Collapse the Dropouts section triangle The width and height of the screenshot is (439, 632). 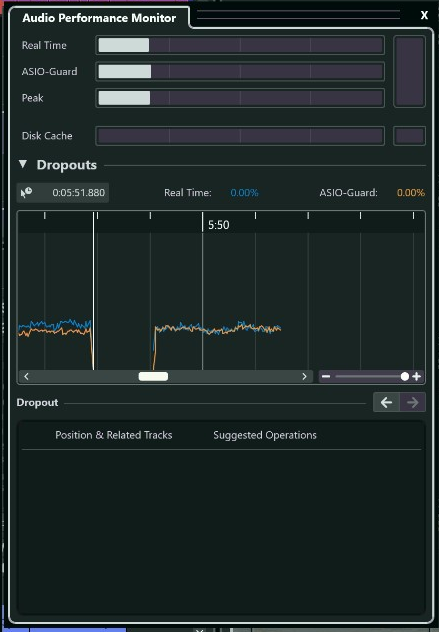[23, 164]
